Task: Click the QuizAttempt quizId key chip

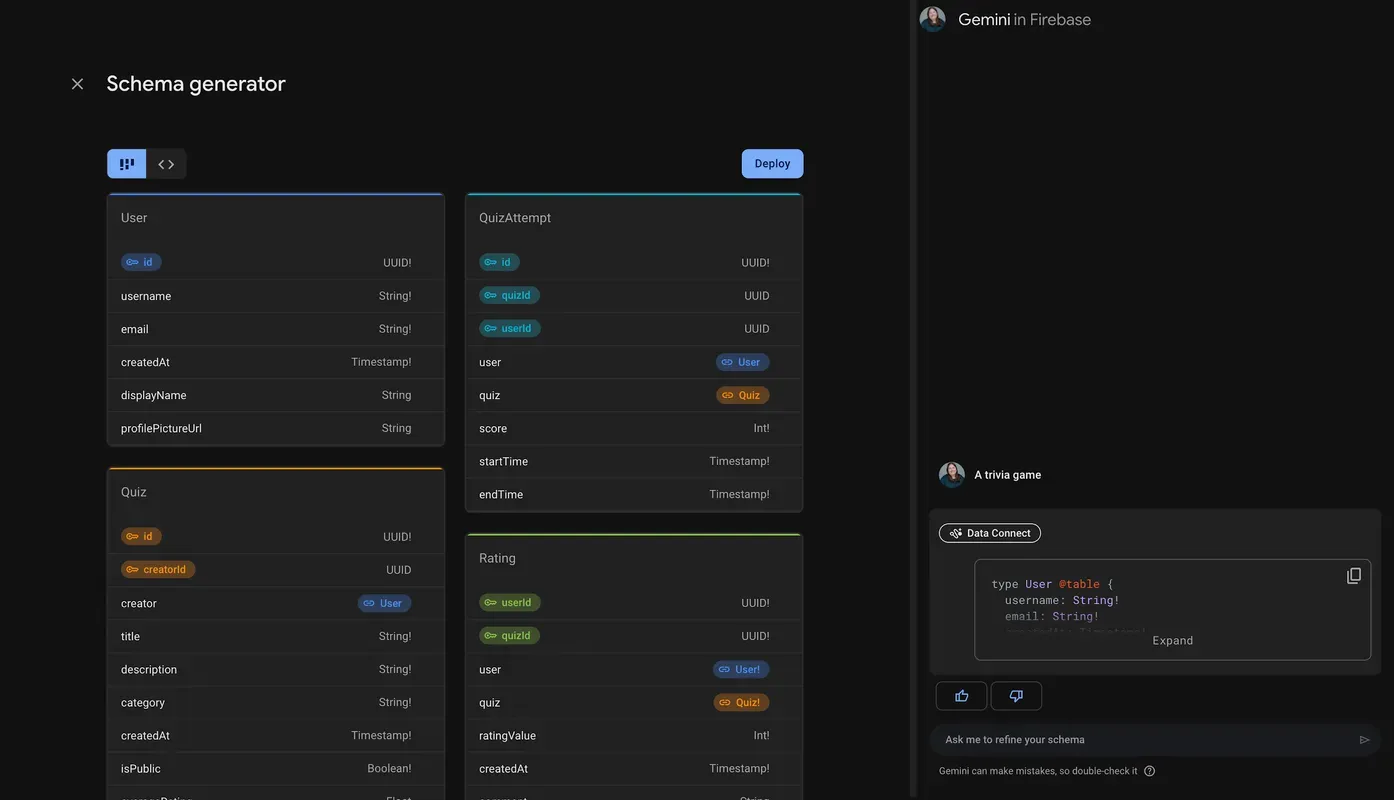Action: [509, 295]
